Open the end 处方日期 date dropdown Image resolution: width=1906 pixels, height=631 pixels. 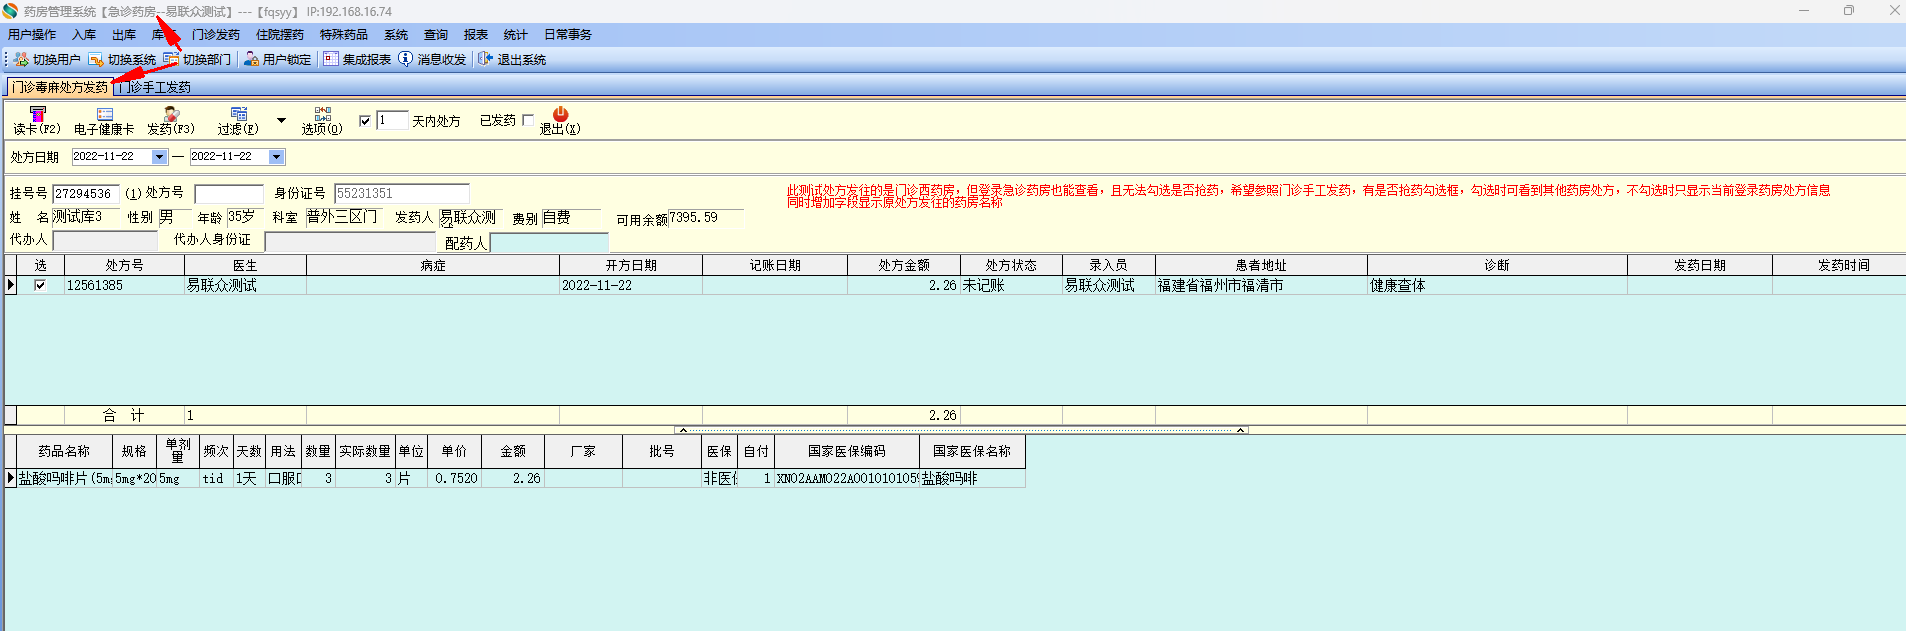coord(277,157)
